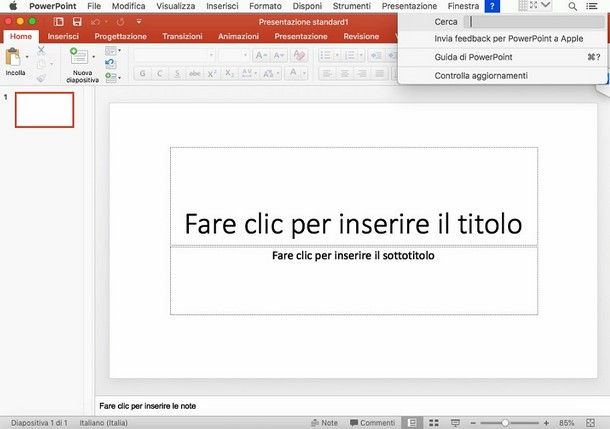Expand the Incolla paste options arrow

(27, 57)
